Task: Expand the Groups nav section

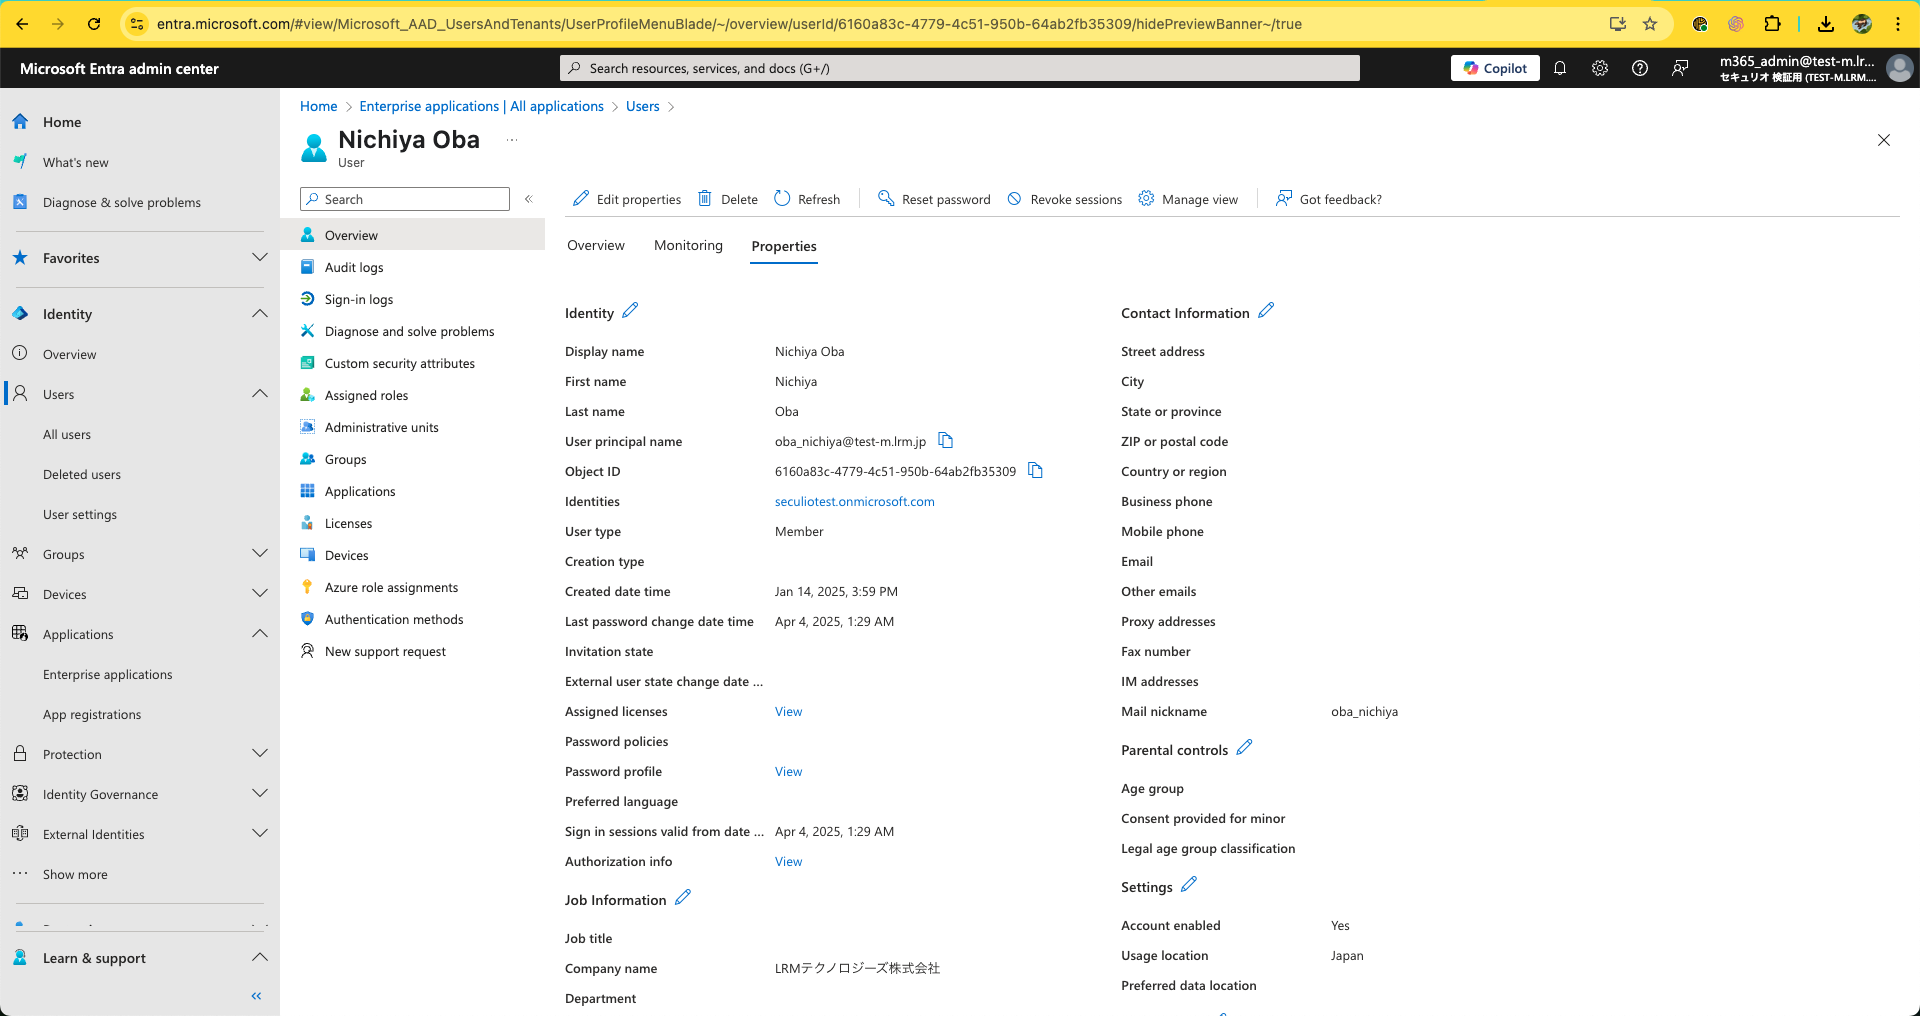Action: [x=260, y=554]
